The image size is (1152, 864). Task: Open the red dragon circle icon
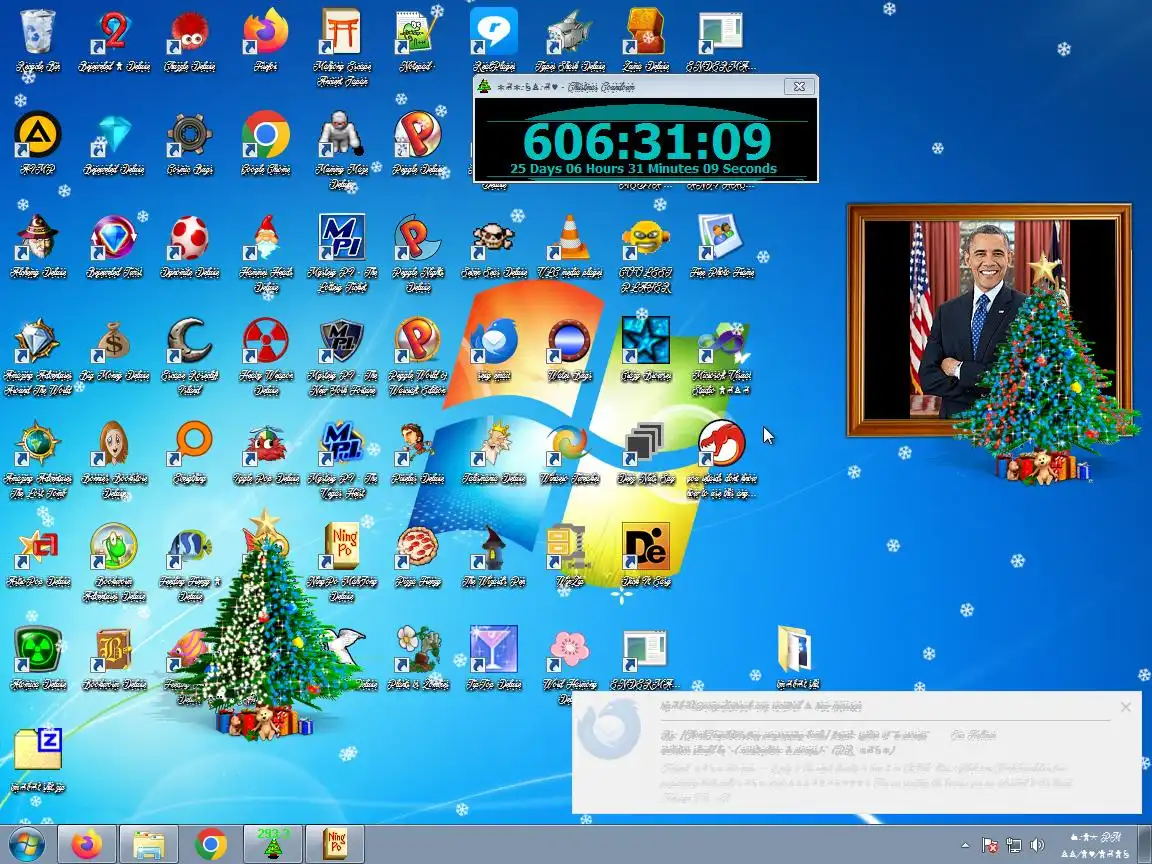[x=721, y=444]
